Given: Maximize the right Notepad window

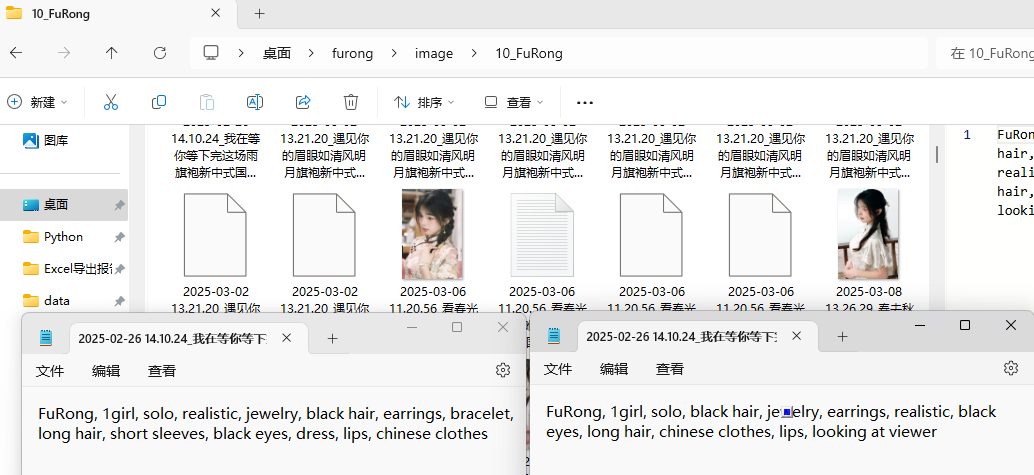Looking at the screenshot, I should pos(965,325).
